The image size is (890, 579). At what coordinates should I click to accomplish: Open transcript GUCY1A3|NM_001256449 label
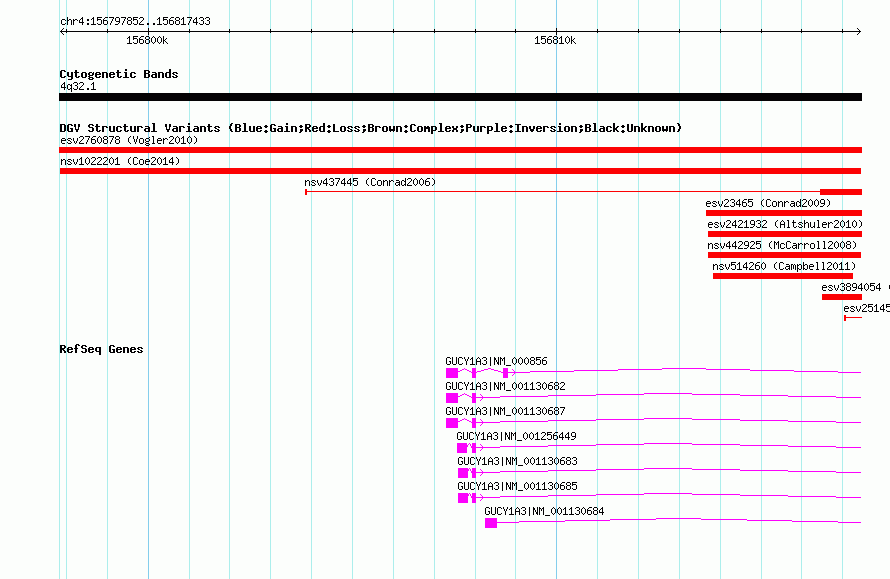517,436
